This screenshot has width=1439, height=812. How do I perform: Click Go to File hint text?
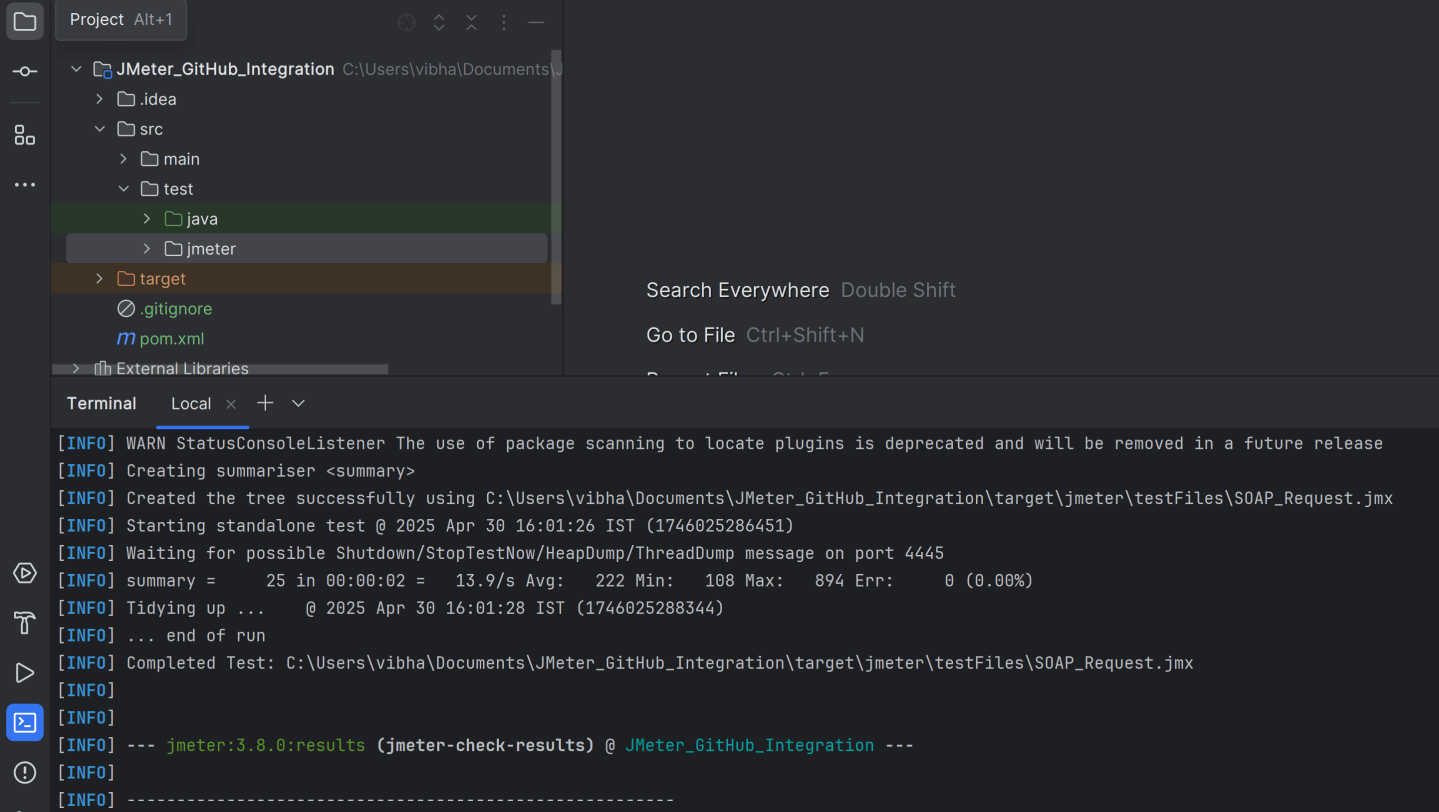[690, 335]
